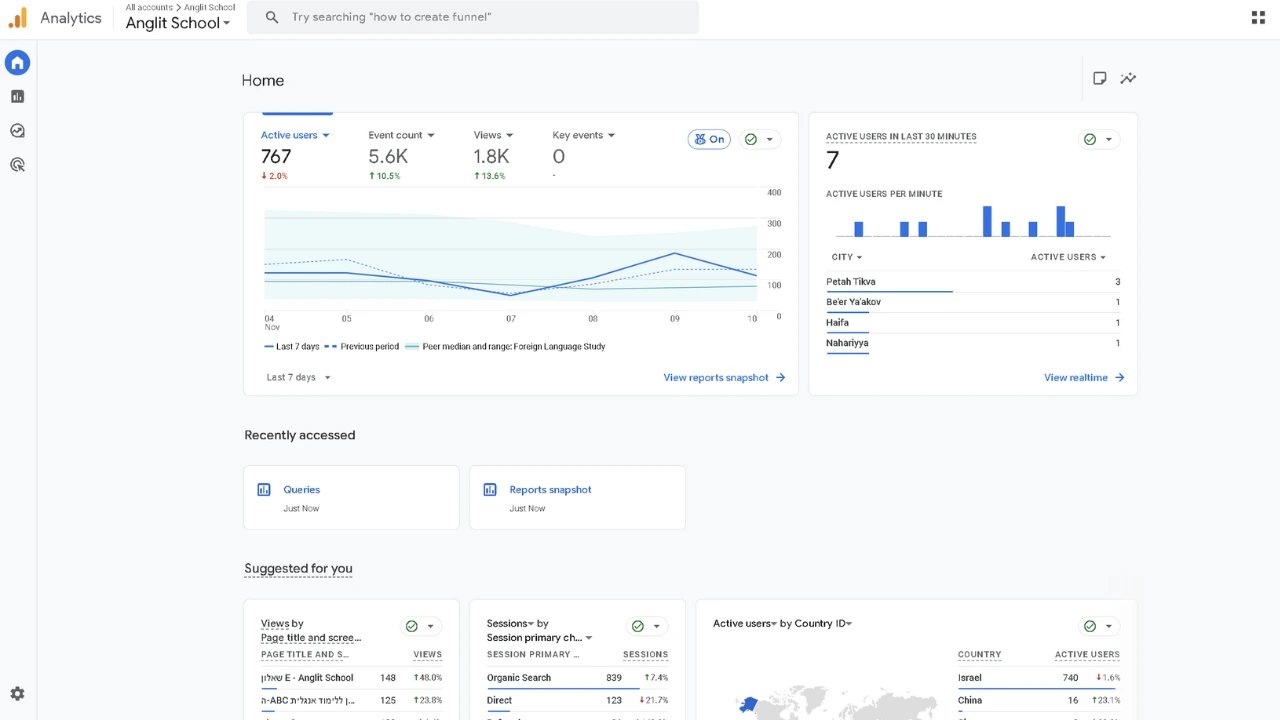Toggle the benchmarking On switch
Image resolution: width=1280 pixels, height=720 pixels.
(709, 140)
